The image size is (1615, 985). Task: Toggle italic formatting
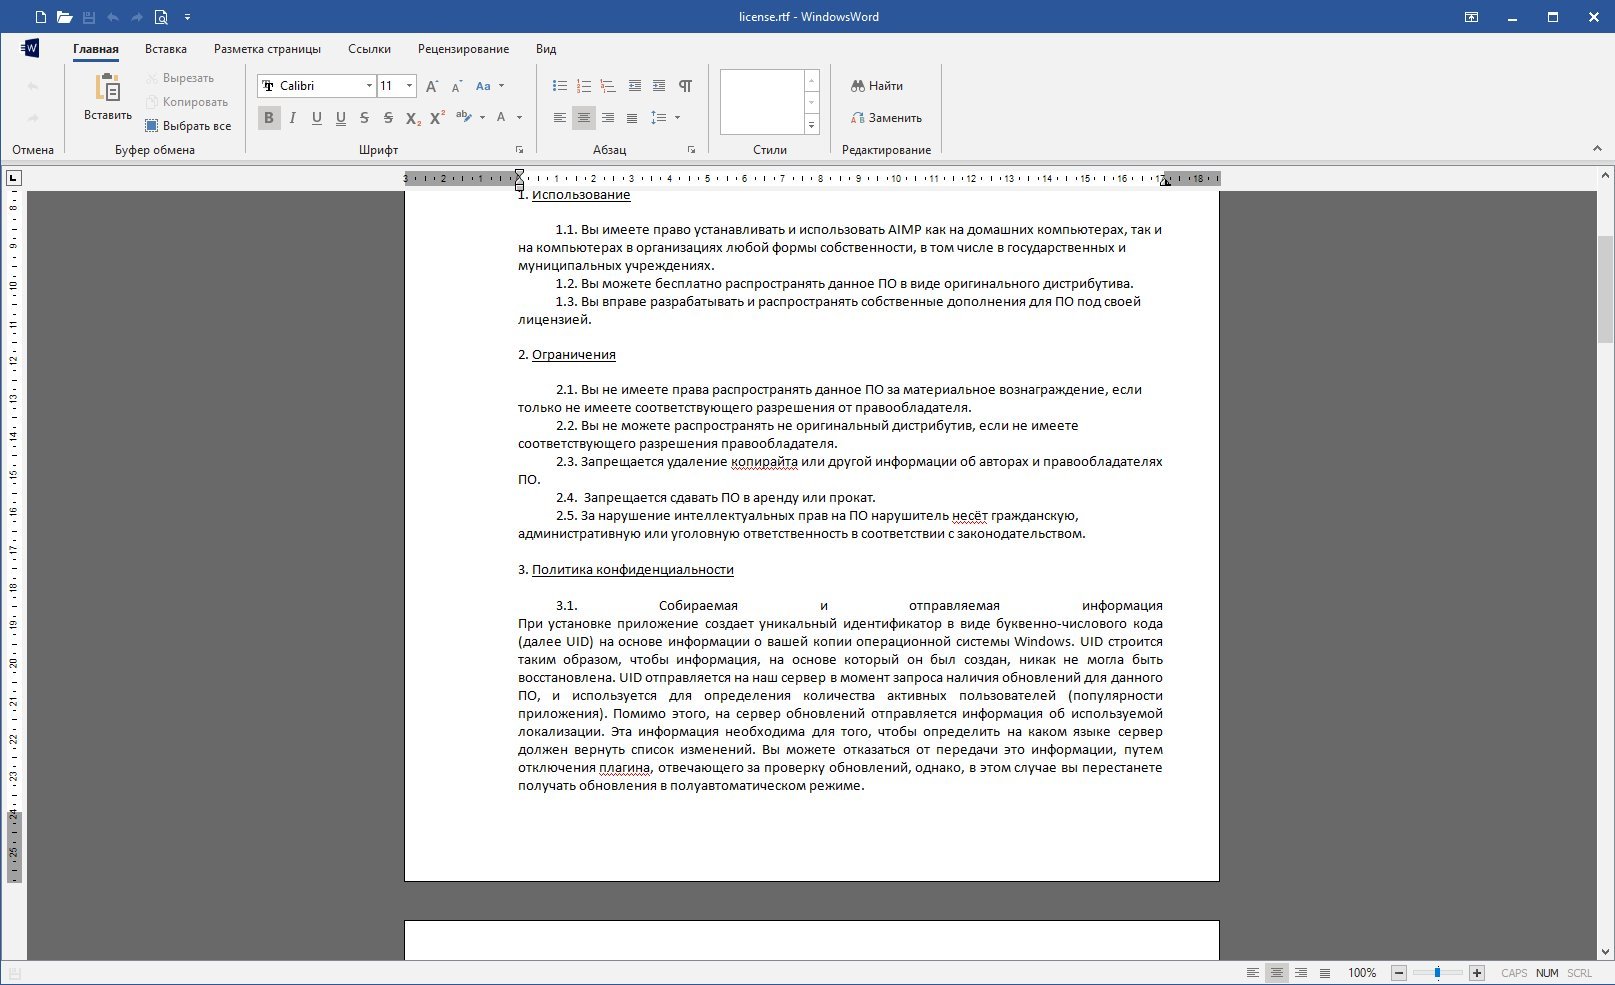(x=292, y=118)
